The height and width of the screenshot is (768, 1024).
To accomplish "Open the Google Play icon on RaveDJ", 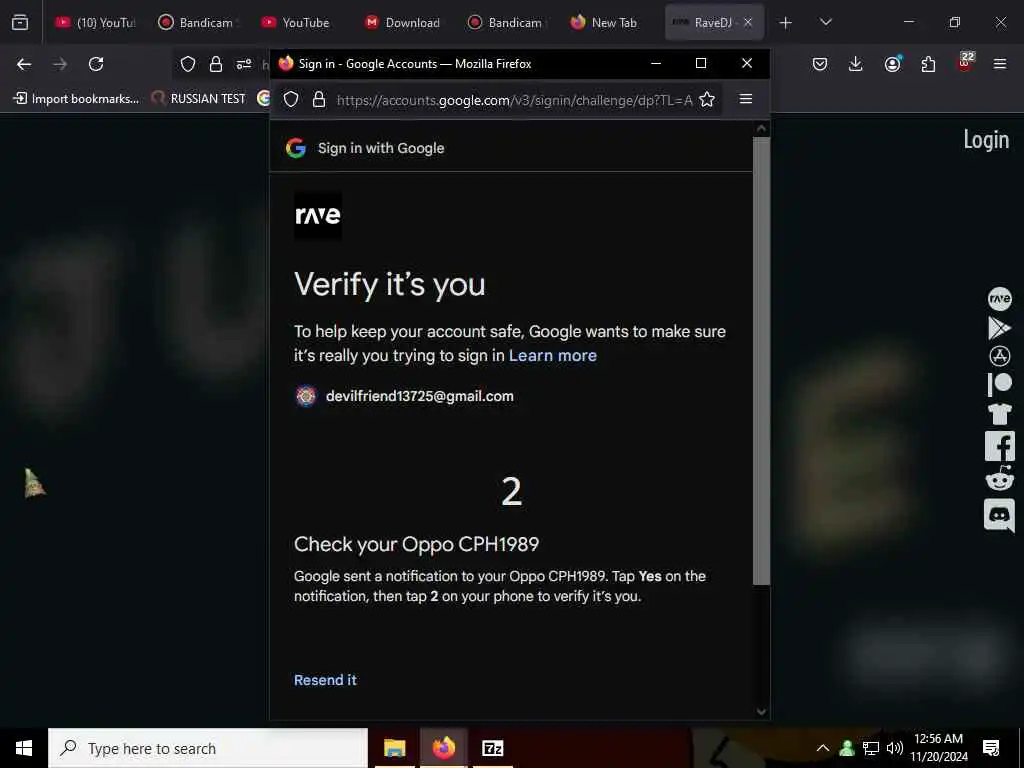I will click(x=999, y=327).
